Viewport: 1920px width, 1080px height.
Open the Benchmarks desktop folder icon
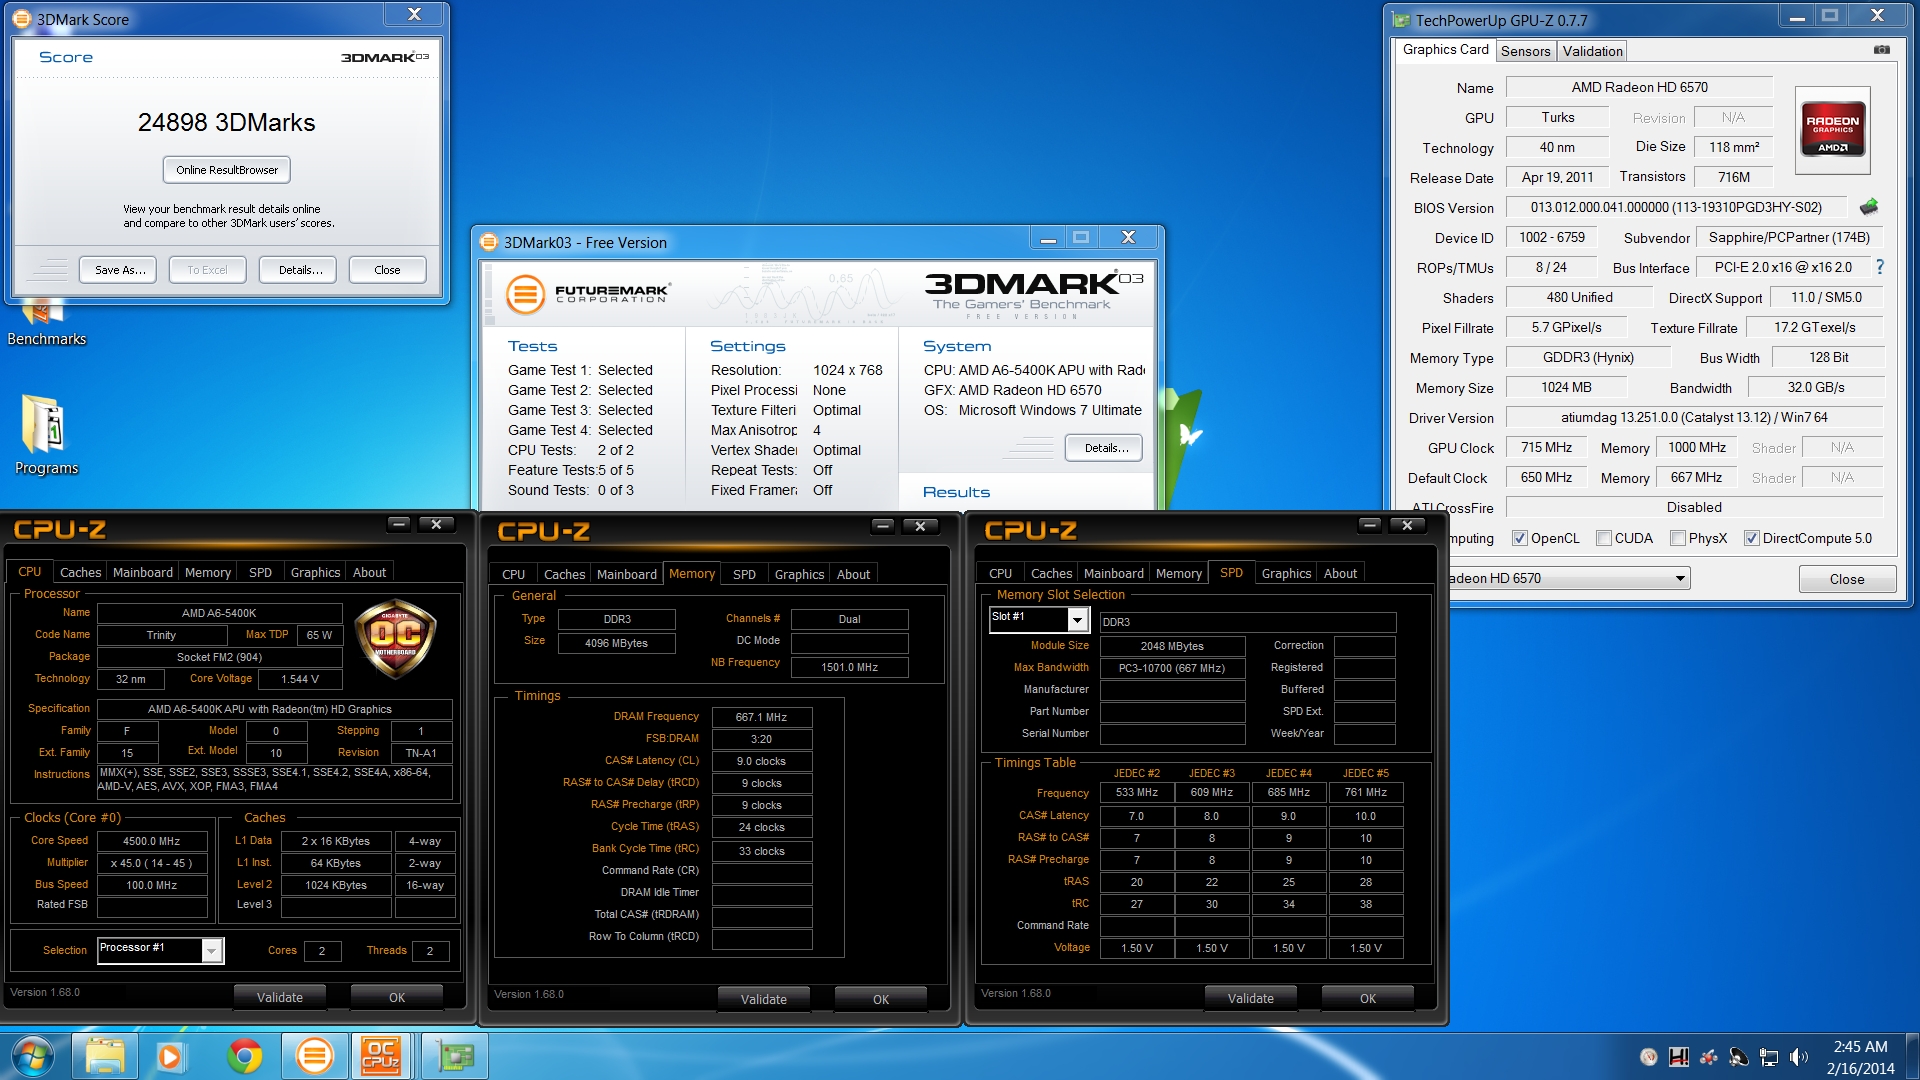click(46, 325)
